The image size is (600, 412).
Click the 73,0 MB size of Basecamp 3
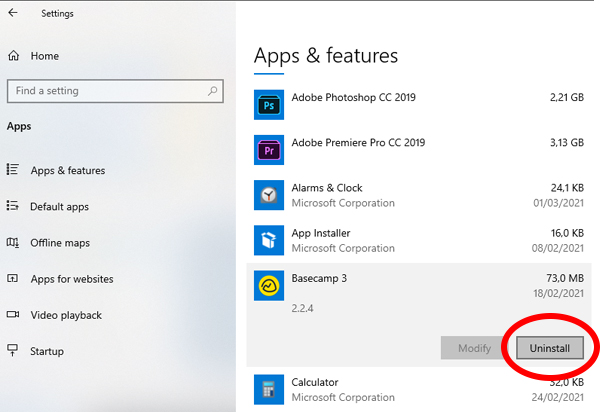click(x=565, y=278)
